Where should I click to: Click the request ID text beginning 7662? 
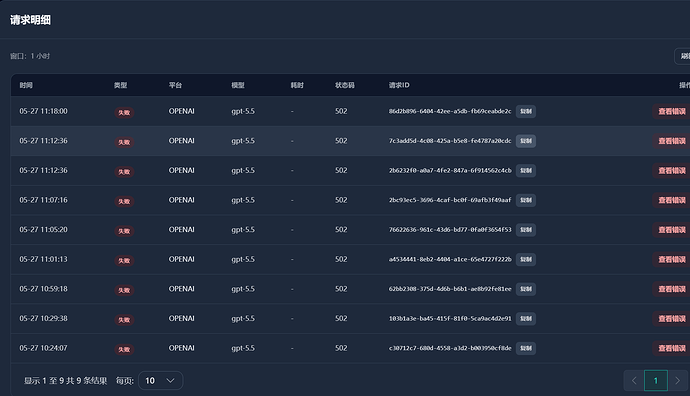450,230
